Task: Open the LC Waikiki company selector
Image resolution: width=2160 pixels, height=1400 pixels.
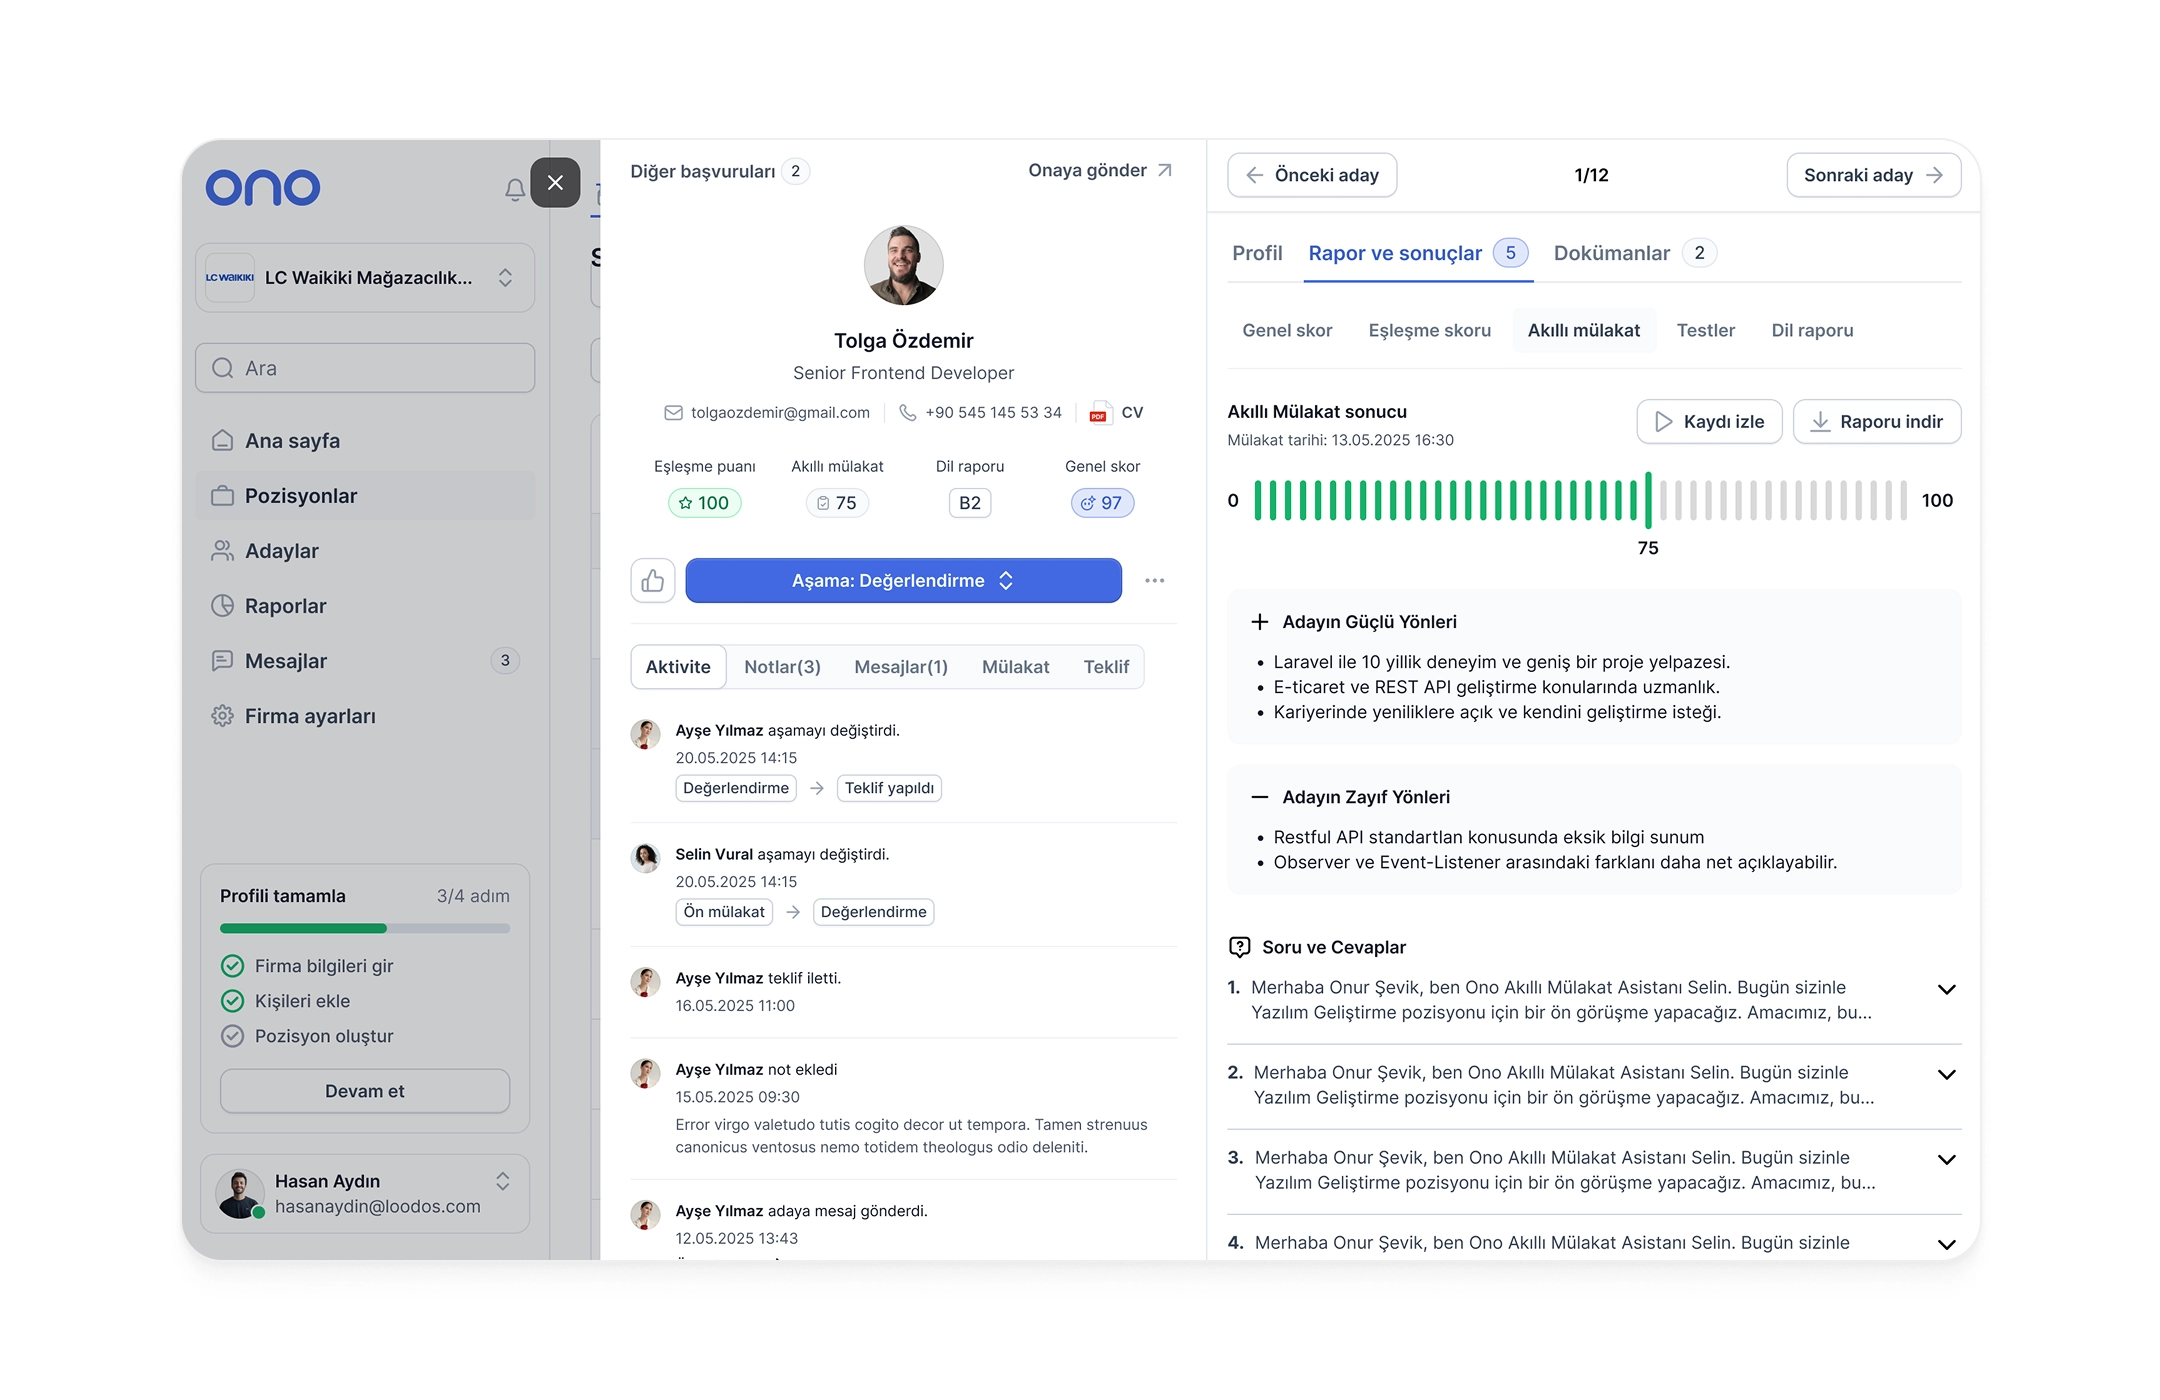Action: click(x=365, y=278)
